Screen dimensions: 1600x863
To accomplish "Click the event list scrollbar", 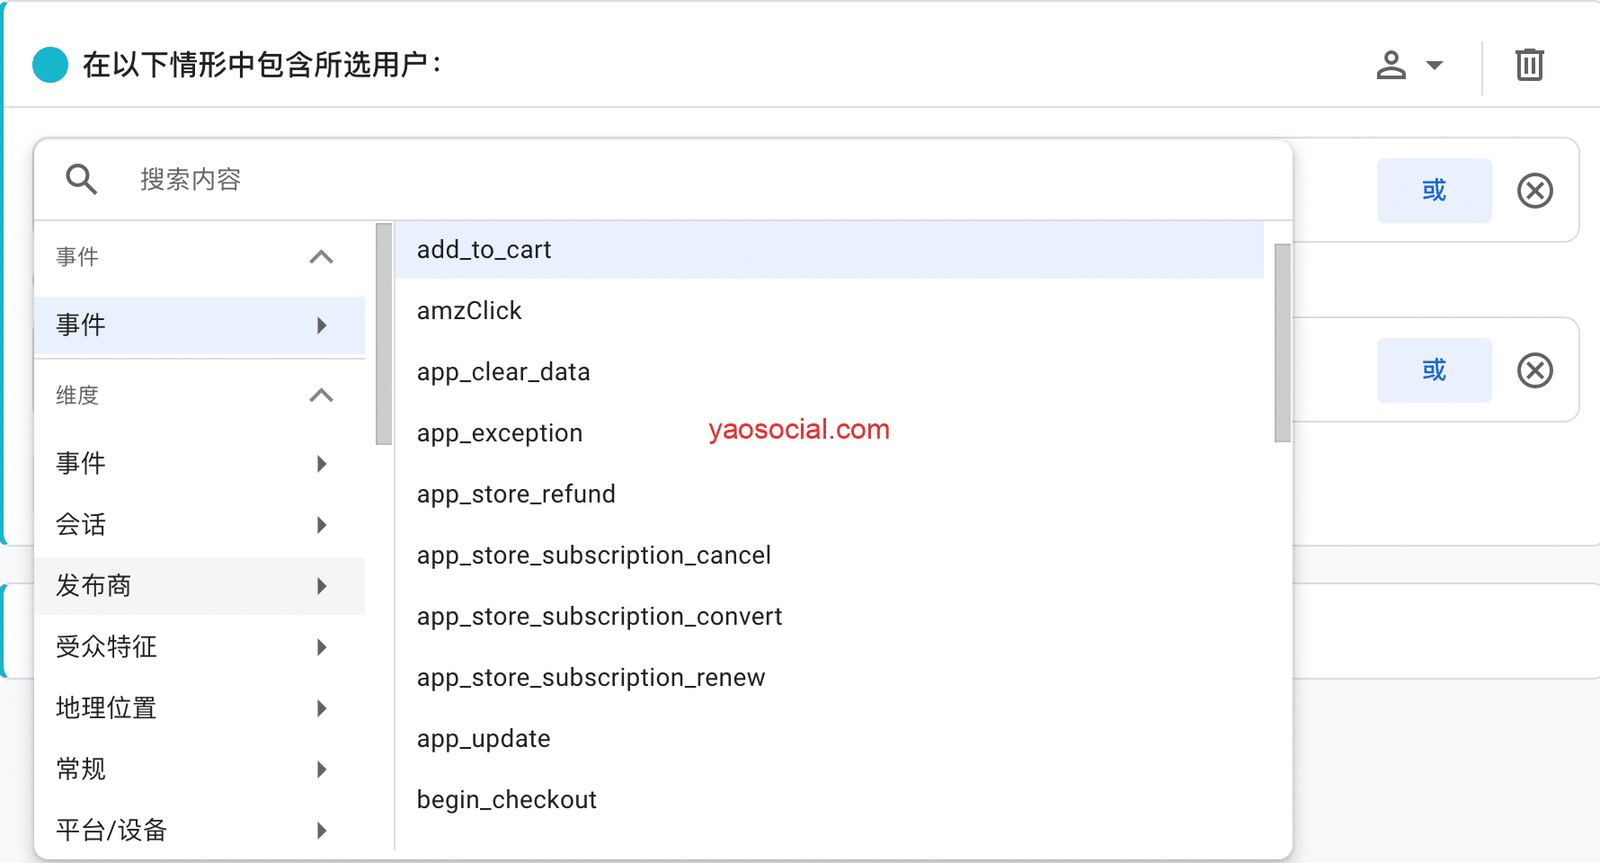I will [x=1282, y=342].
